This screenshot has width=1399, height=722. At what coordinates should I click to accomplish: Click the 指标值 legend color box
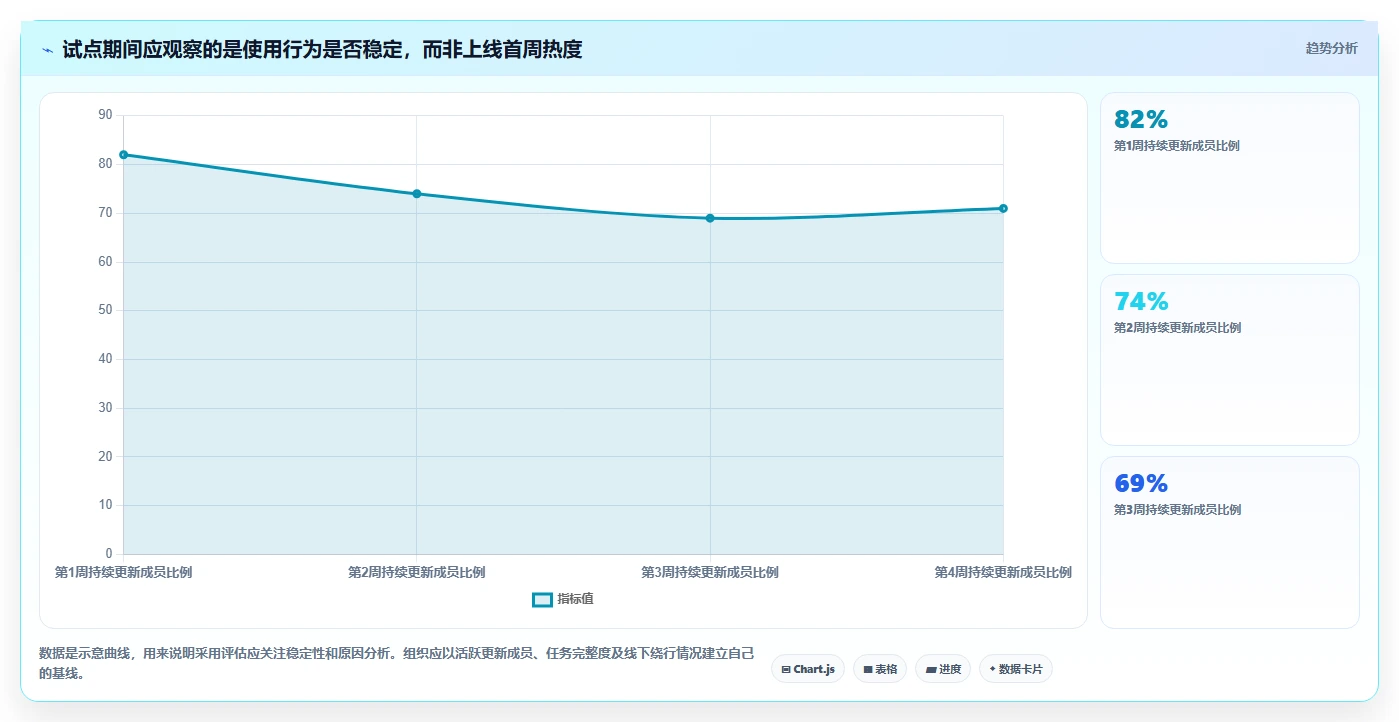(542, 599)
